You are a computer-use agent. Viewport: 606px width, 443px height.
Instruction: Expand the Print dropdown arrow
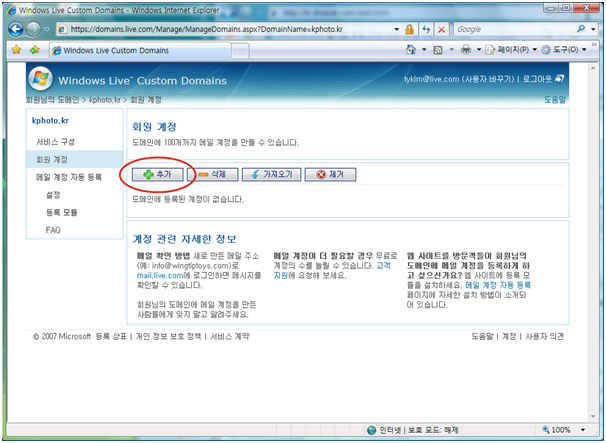478,49
